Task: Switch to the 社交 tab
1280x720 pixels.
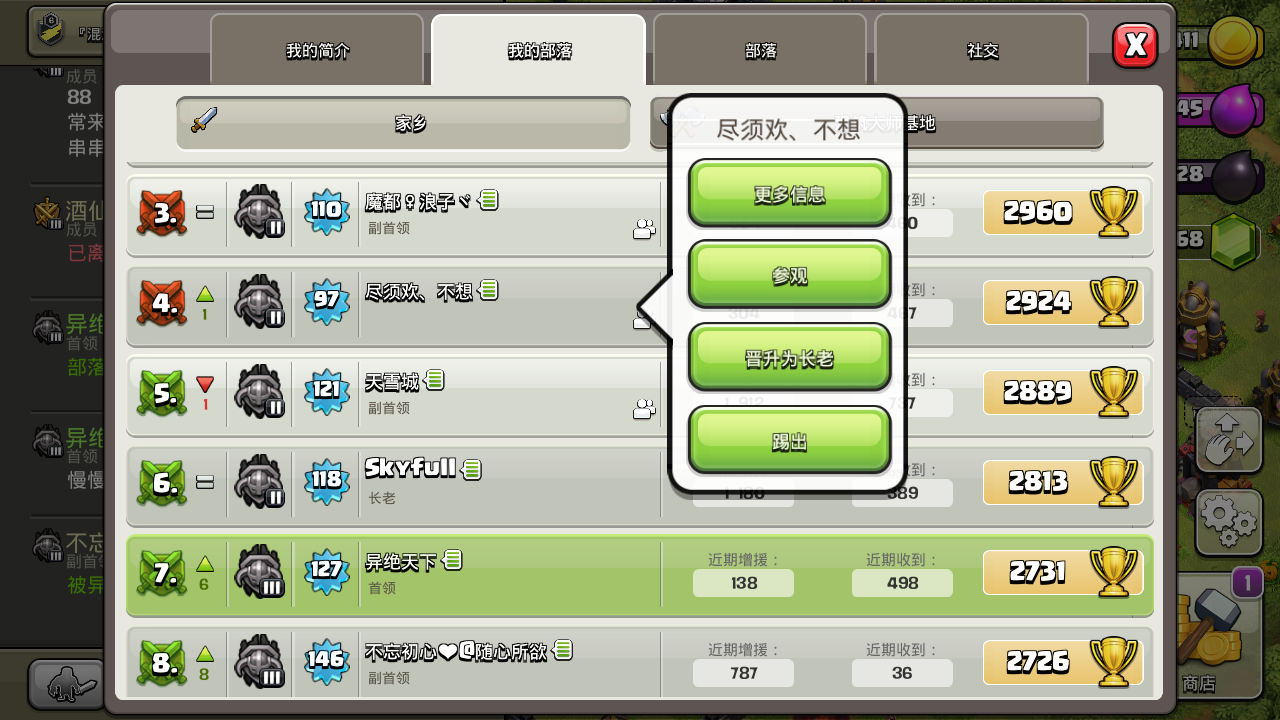Action: click(x=982, y=50)
